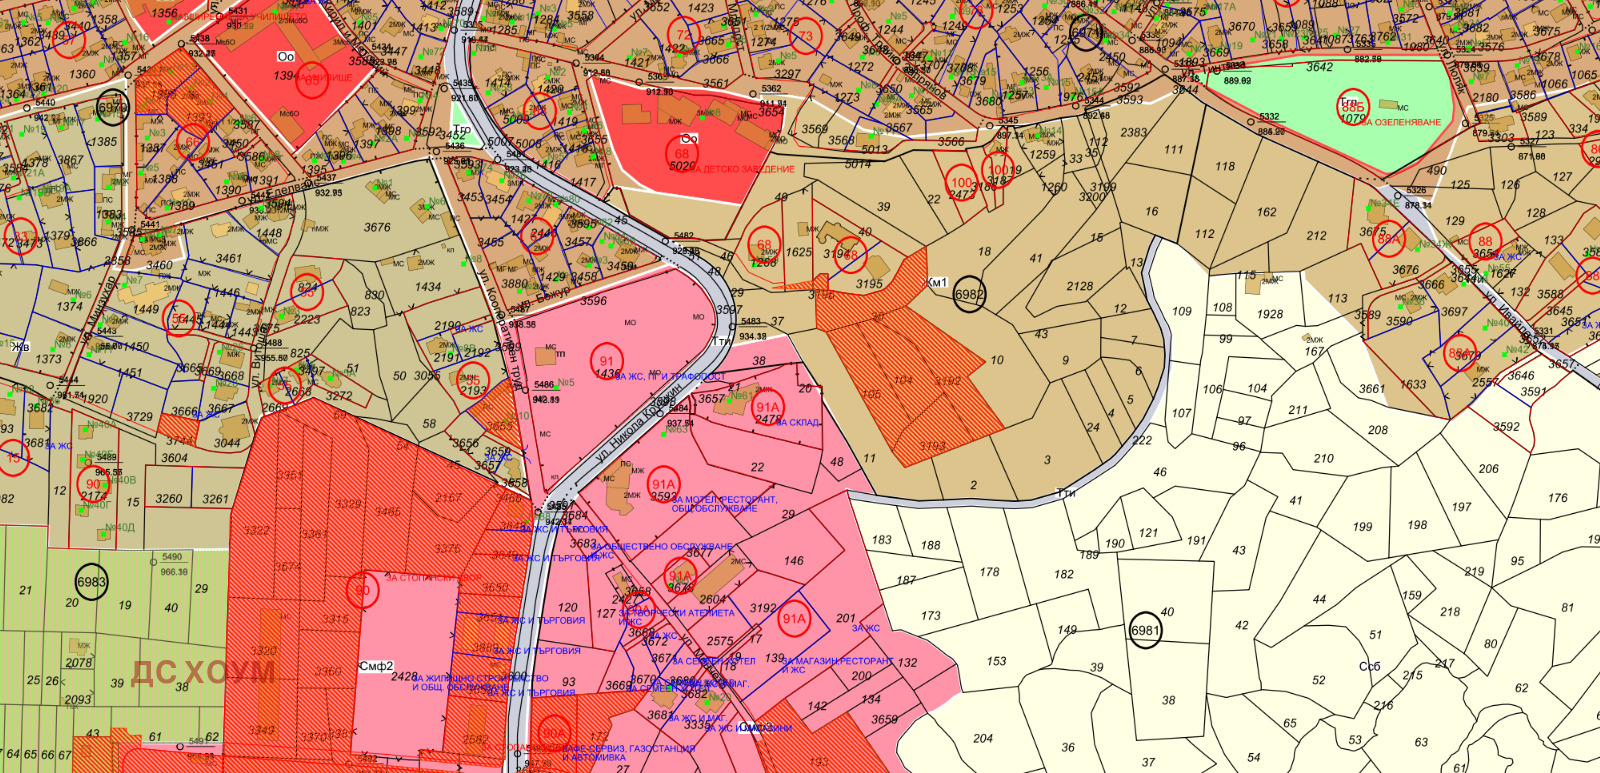
Task: Select the red circled 100 marker
Action: click(961, 183)
